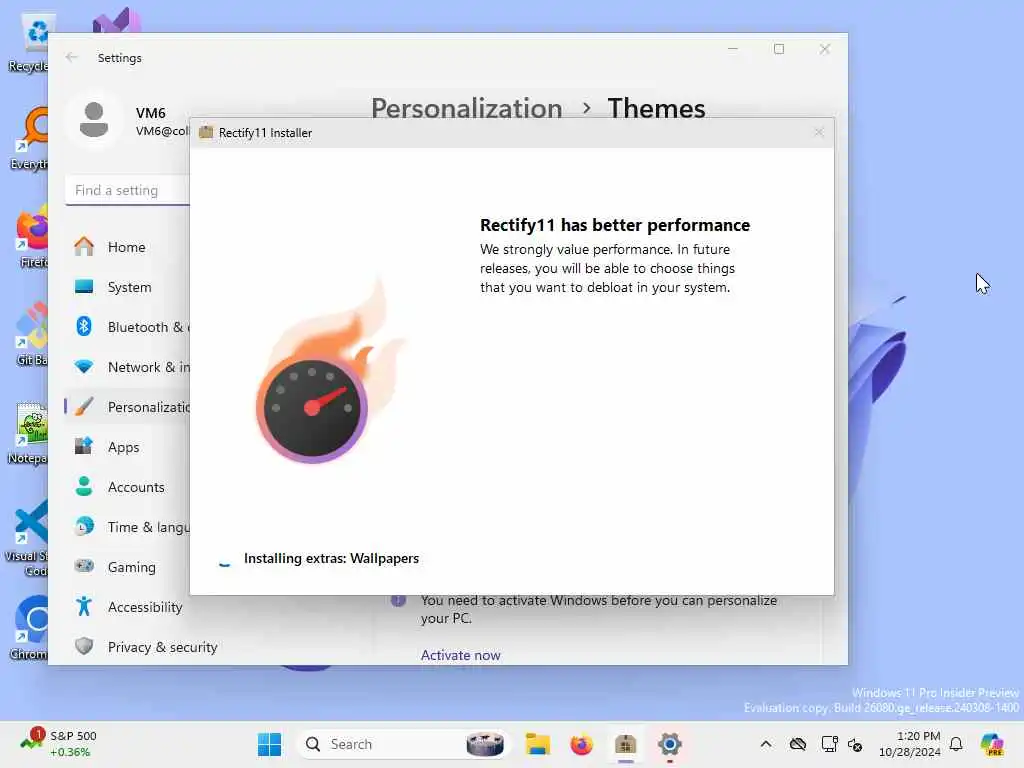This screenshot has width=1024, height=768.
Task: Click the Activate now link
Action: [460, 655]
